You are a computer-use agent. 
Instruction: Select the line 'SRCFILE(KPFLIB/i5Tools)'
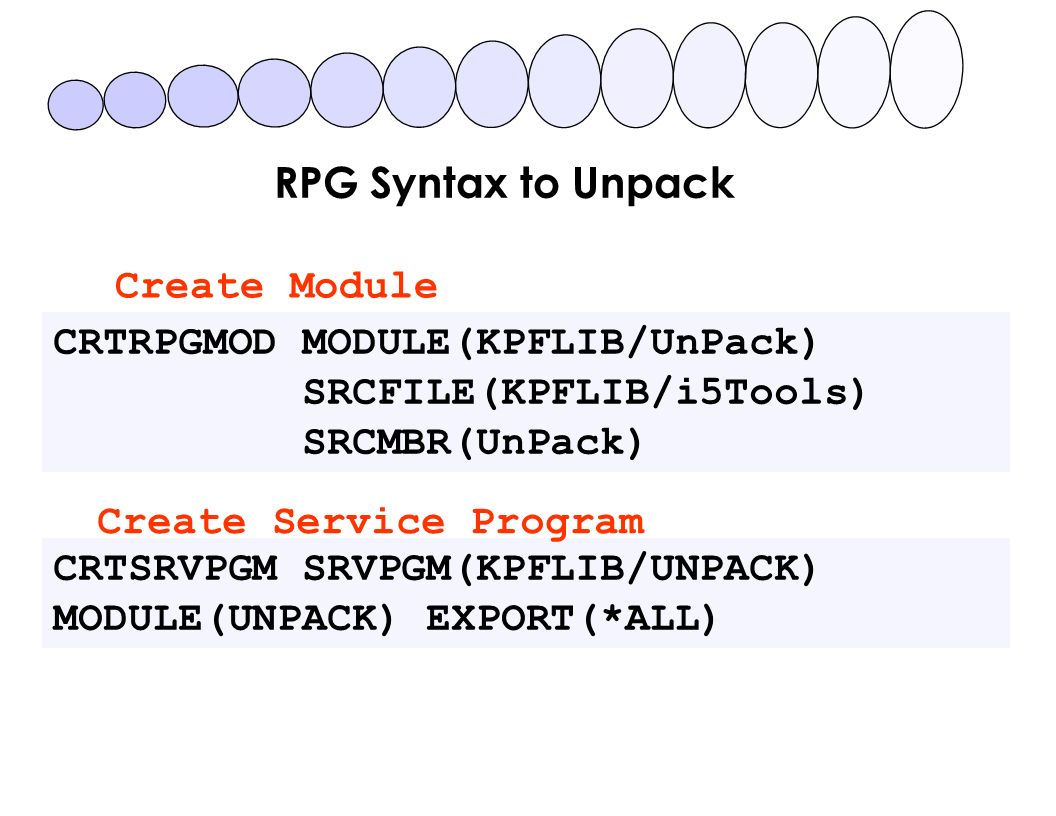pyautogui.click(x=584, y=393)
